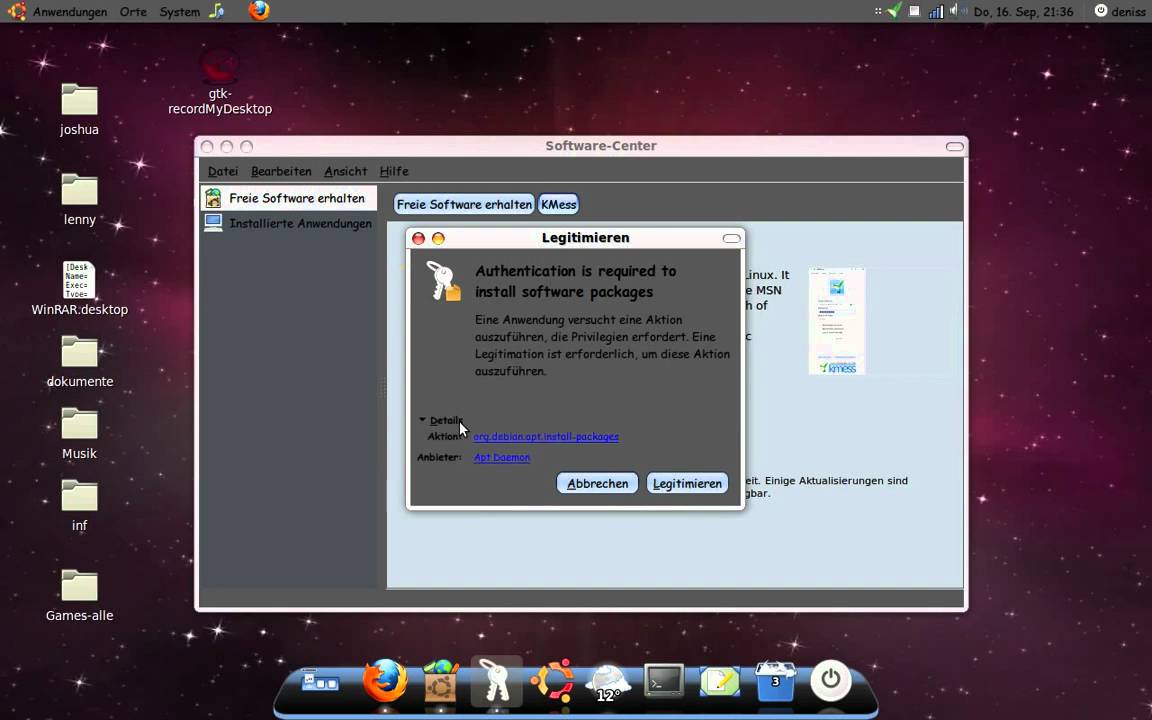The width and height of the screenshot is (1152, 720).
Task: Open the weather 12° icon in dock
Action: coord(608,683)
